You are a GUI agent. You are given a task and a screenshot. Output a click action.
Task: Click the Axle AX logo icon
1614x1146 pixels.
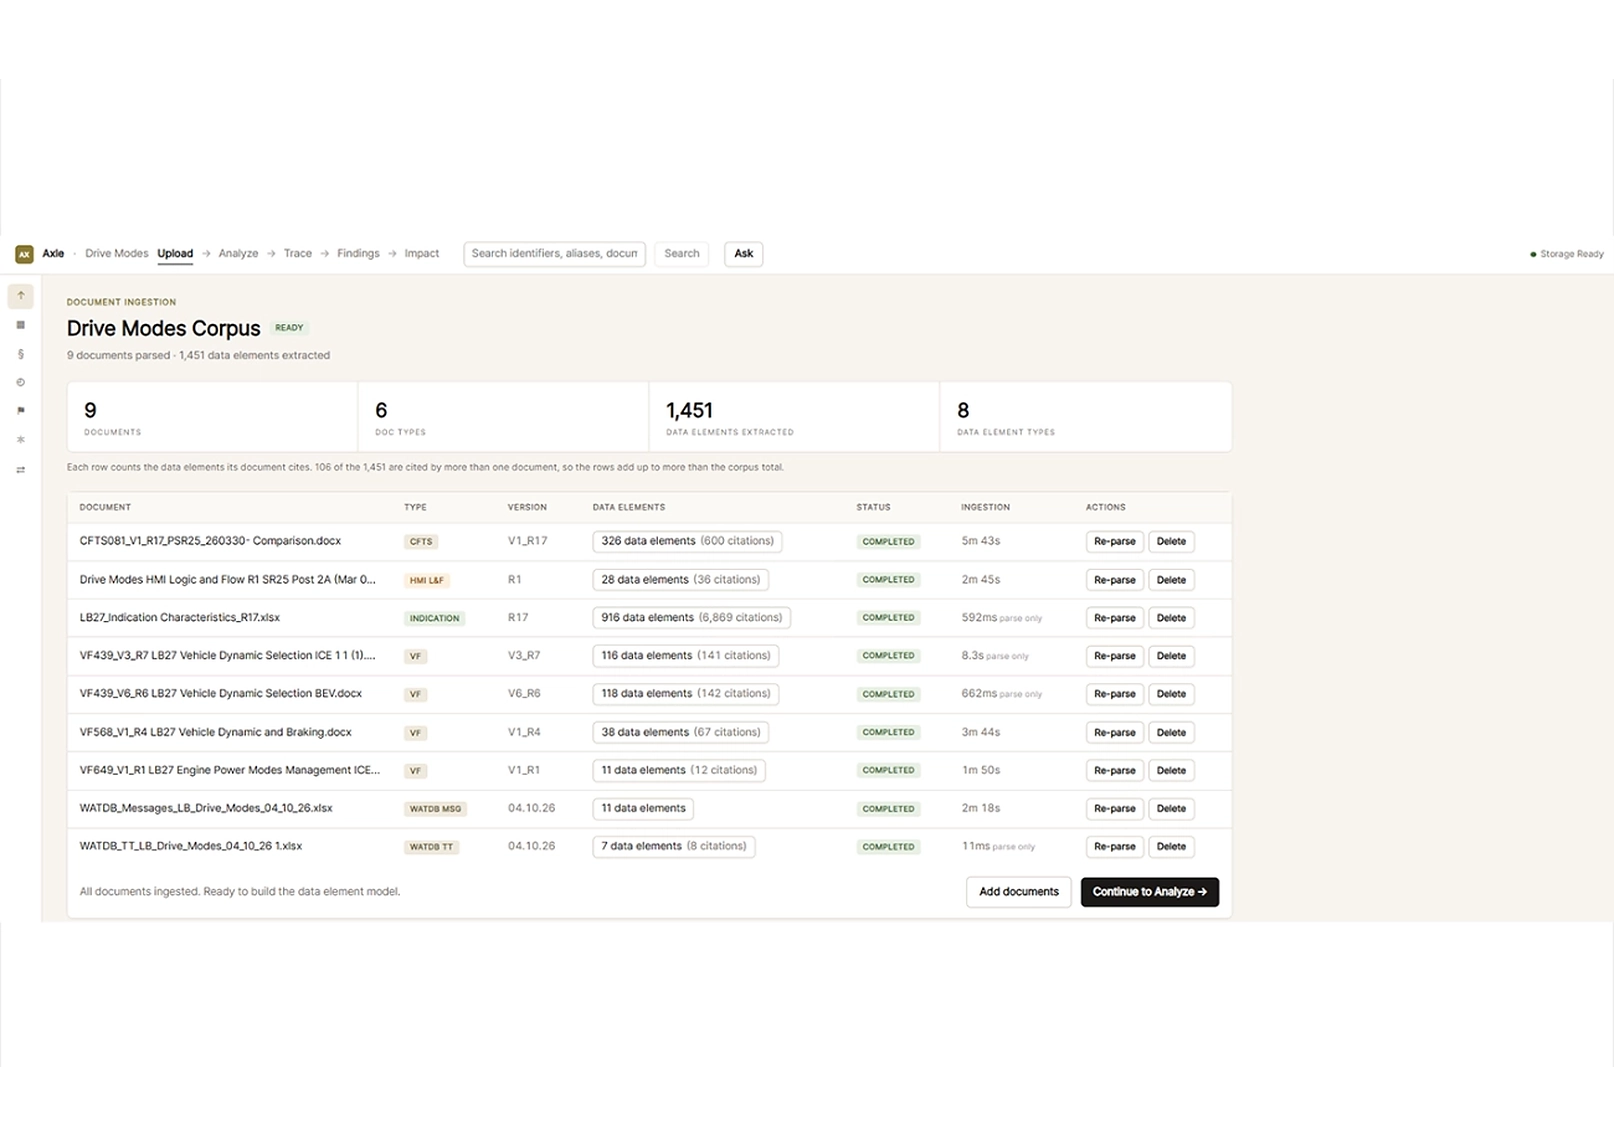[24, 254]
